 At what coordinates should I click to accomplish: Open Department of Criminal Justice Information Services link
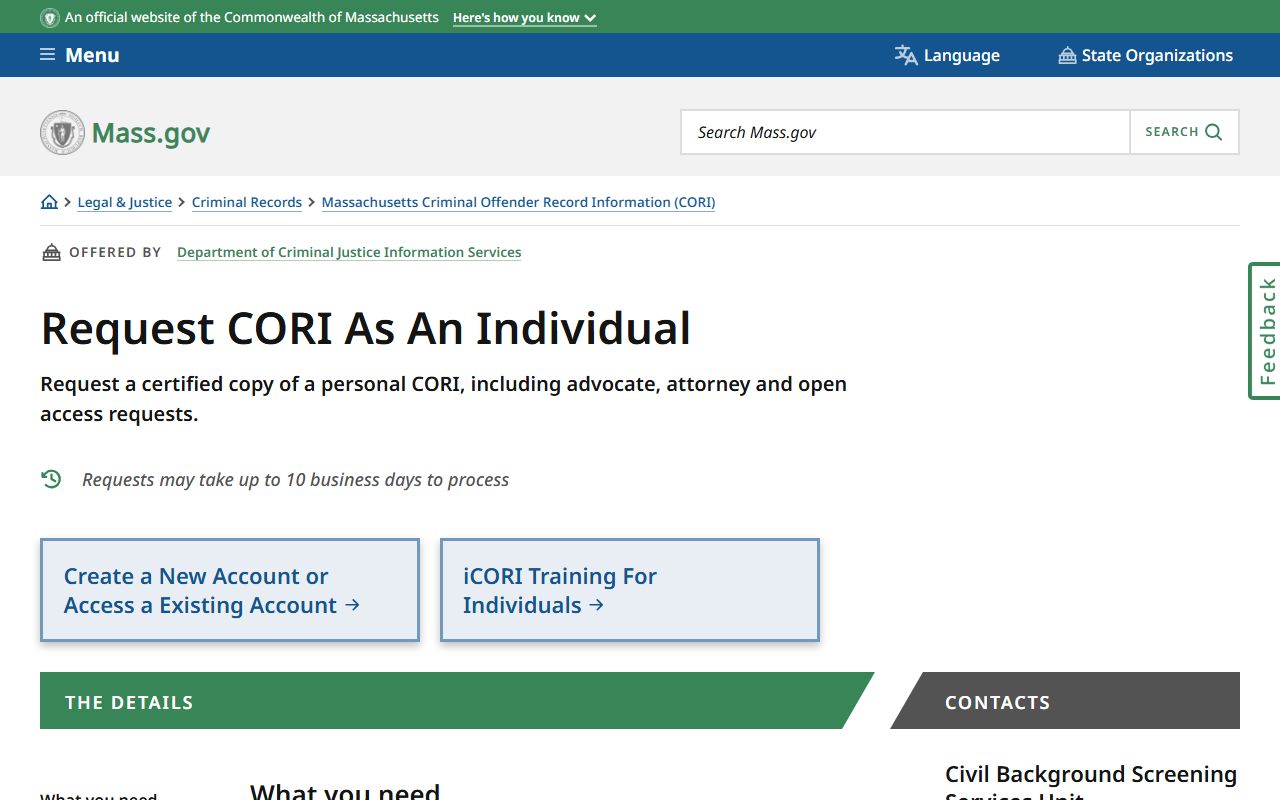(x=349, y=252)
